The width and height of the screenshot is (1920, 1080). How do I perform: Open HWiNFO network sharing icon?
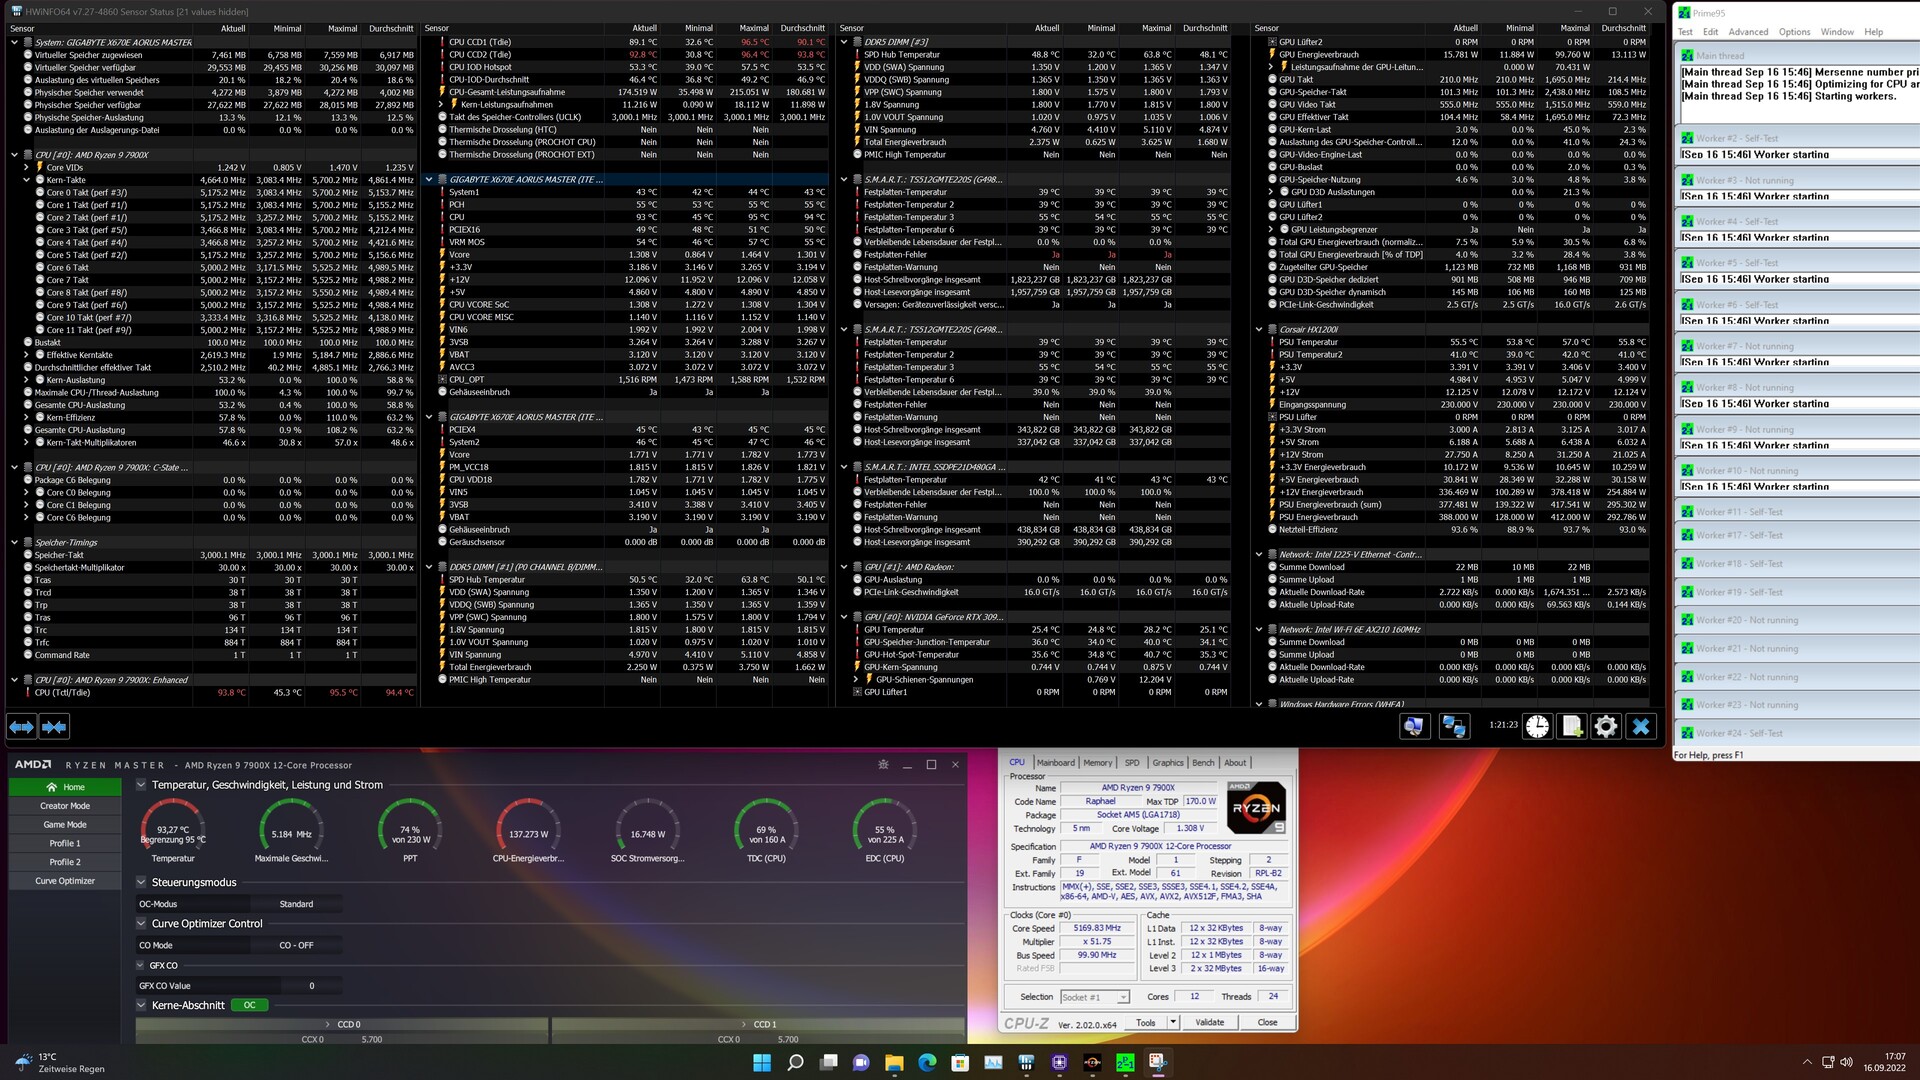tap(1453, 727)
